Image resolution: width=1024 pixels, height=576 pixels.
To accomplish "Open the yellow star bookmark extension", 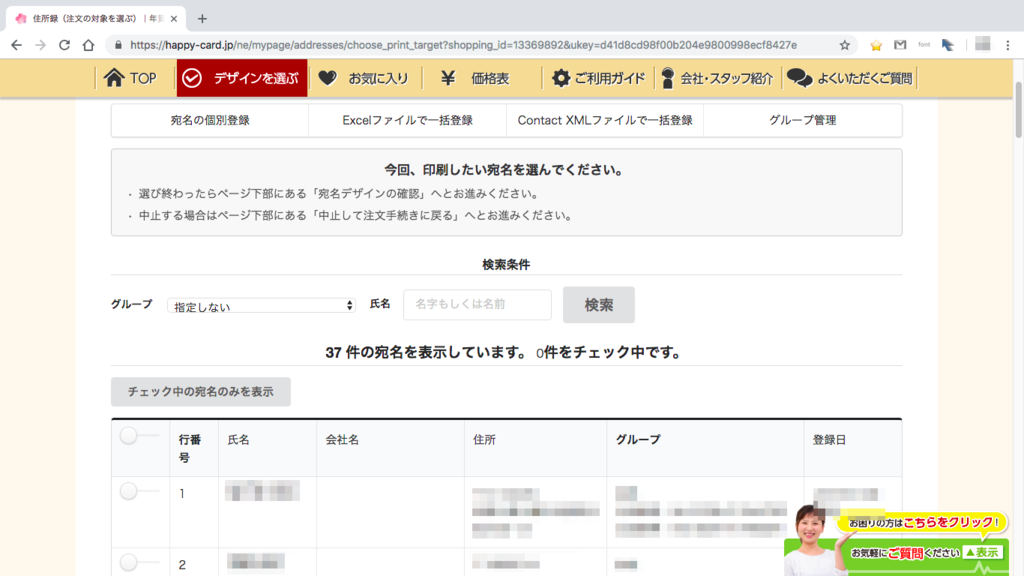I will tap(876, 45).
